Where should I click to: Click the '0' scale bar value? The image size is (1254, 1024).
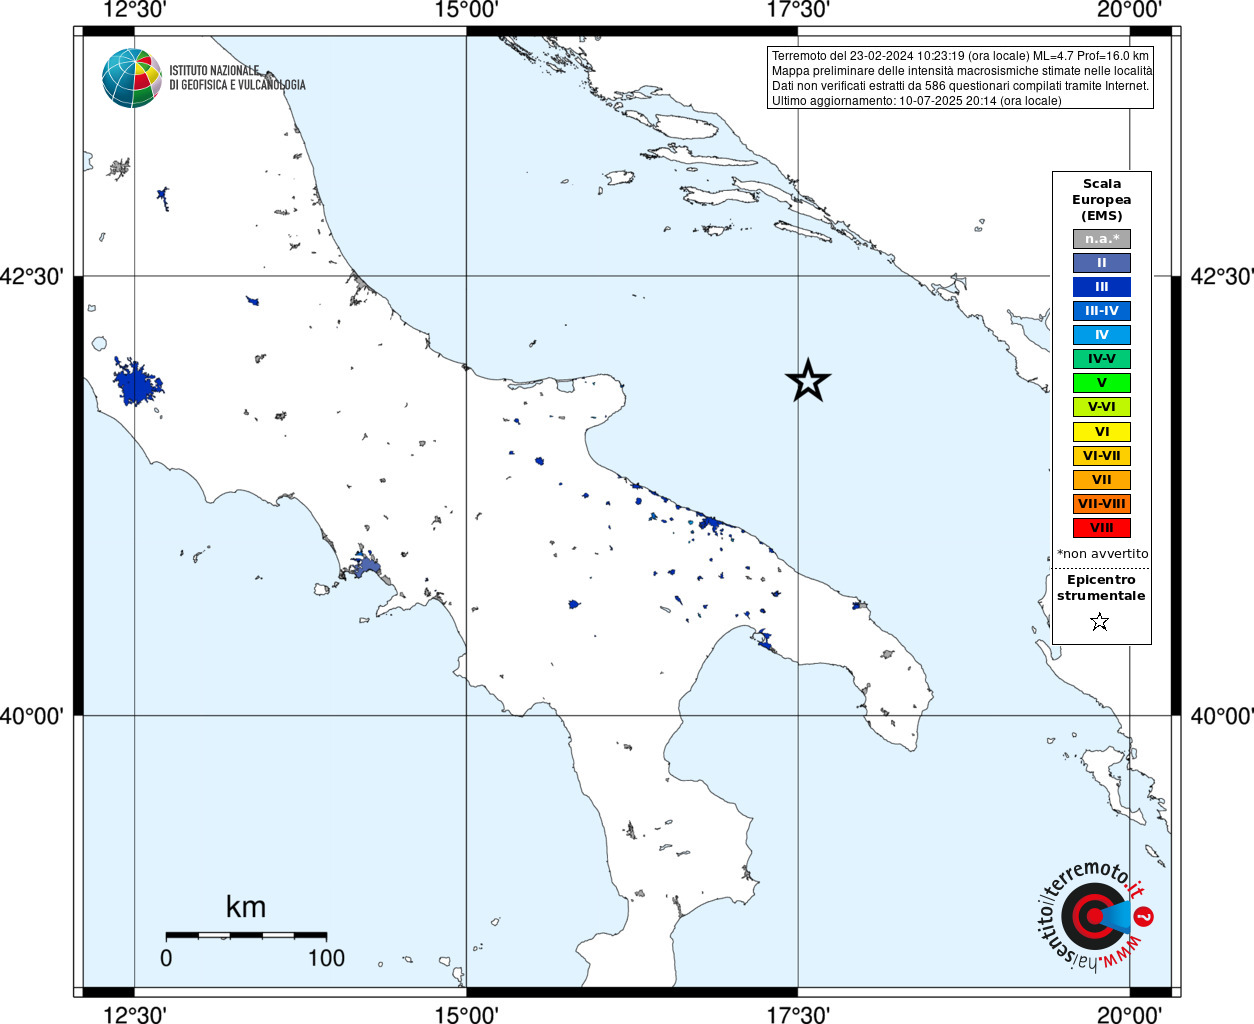166,958
